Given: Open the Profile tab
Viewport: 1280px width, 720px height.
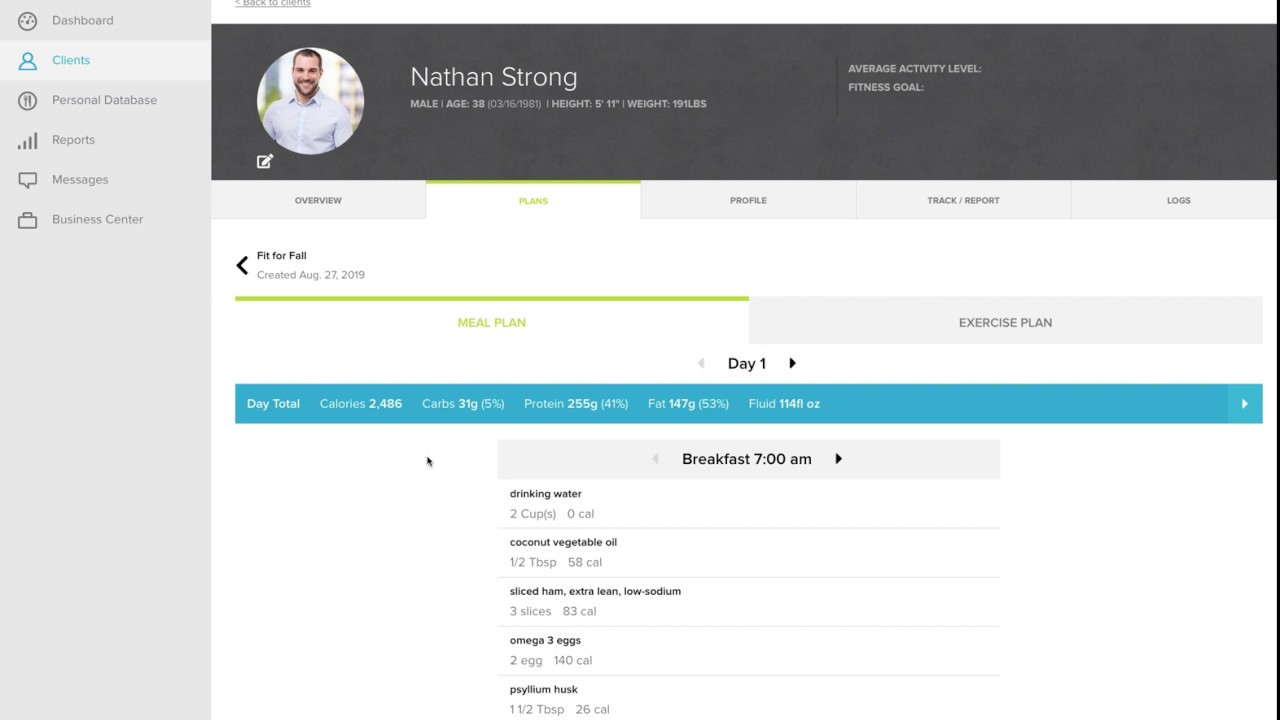Looking at the screenshot, I should pos(748,200).
